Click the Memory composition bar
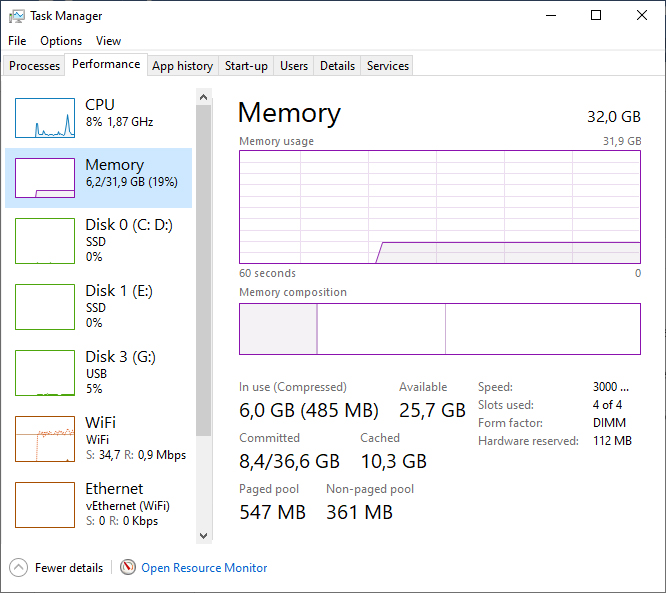The width and height of the screenshot is (666, 593). [x=440, y=329]
